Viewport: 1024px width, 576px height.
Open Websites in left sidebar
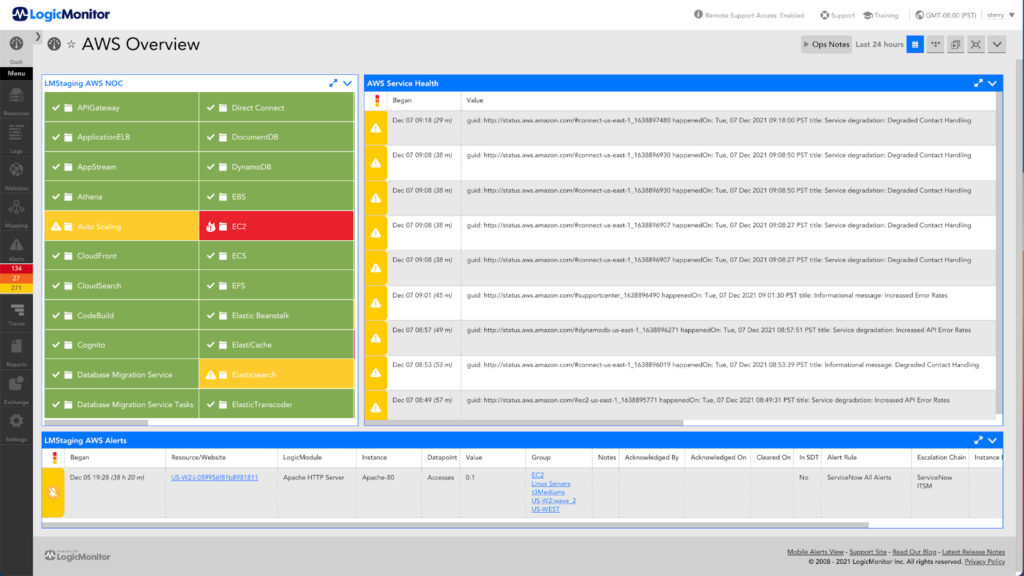coord(16,175)
